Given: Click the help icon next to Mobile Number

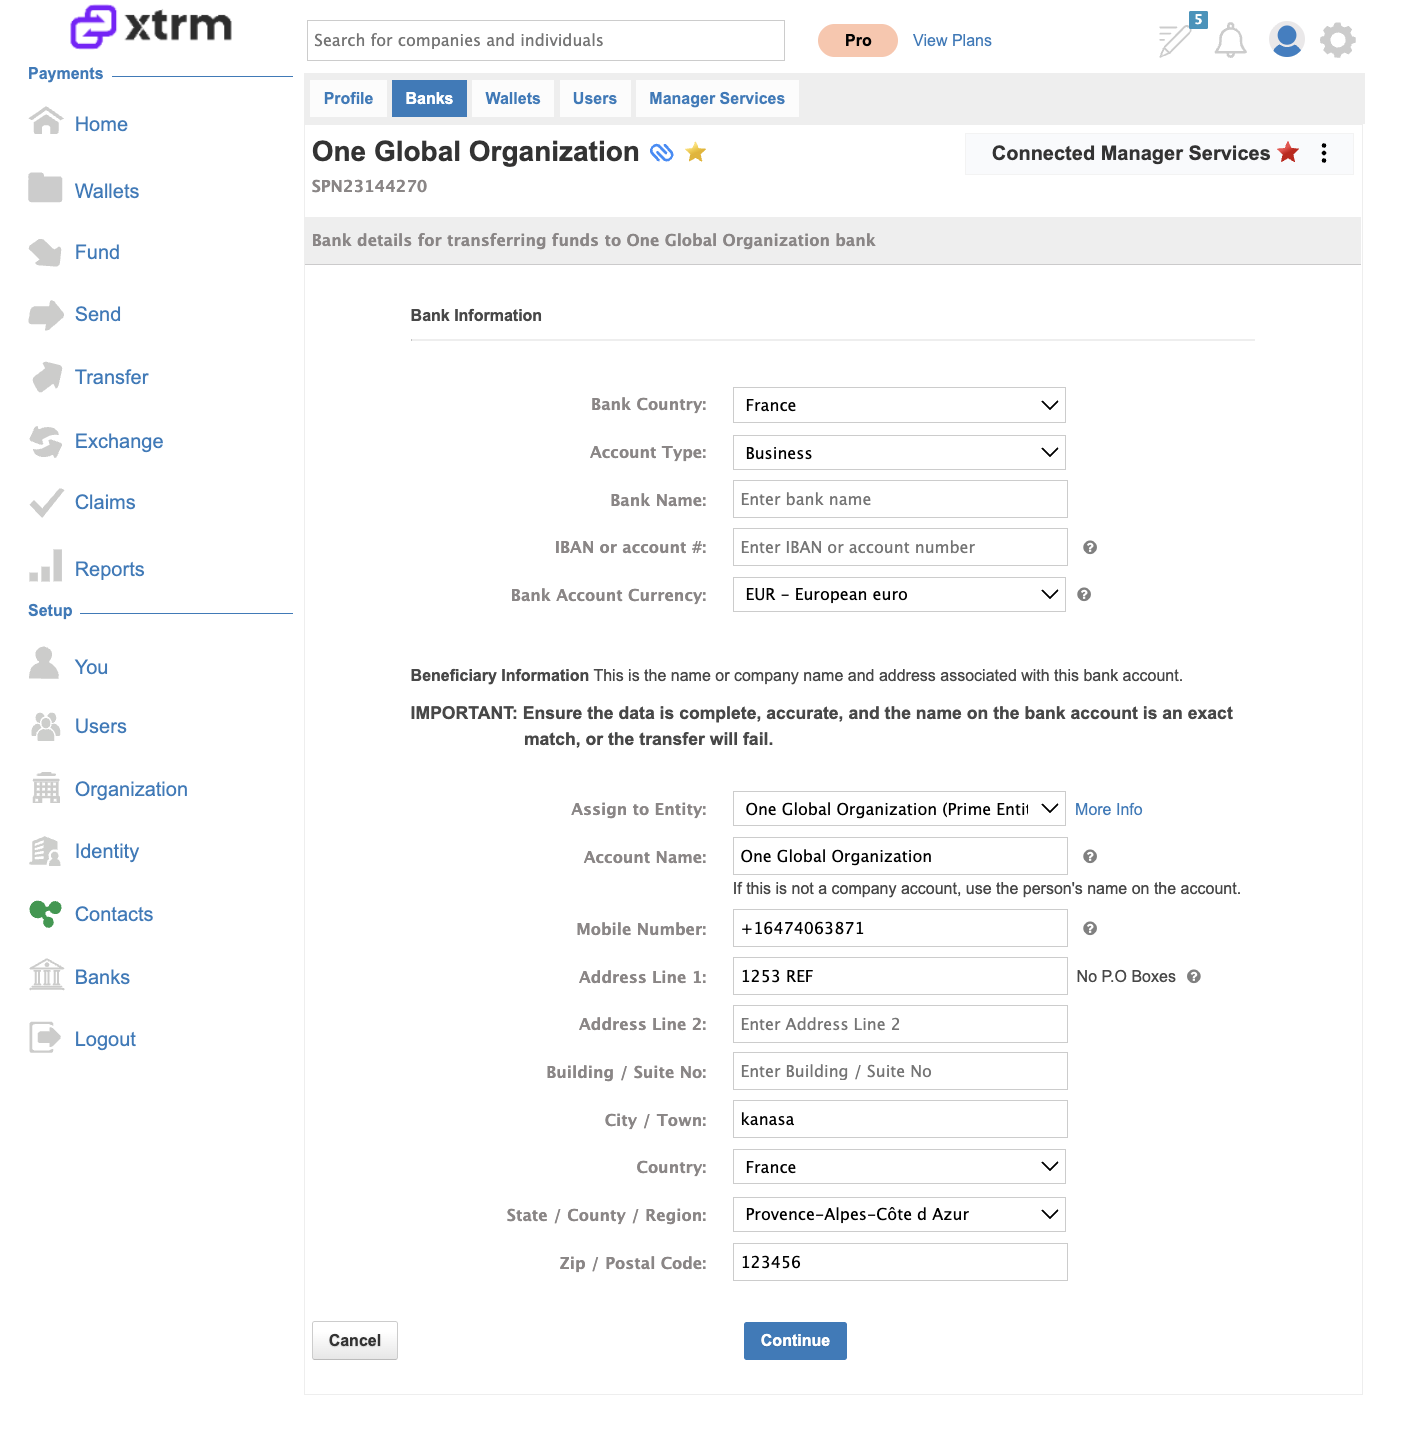Looking at the screenshot, I should 1090,928.
